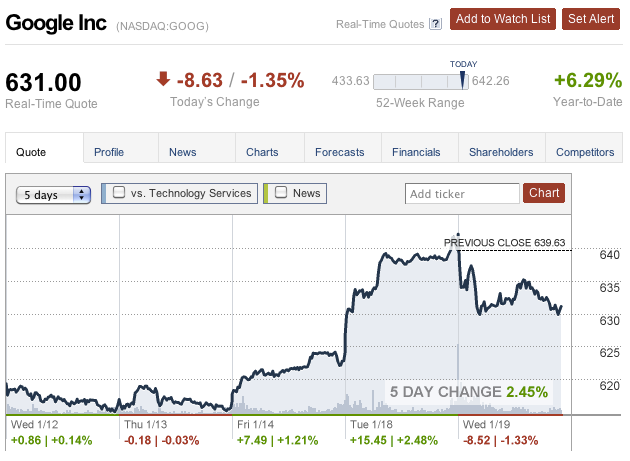630x461 pixels.
Task: Open the News tab
Action: pos(183,152)
